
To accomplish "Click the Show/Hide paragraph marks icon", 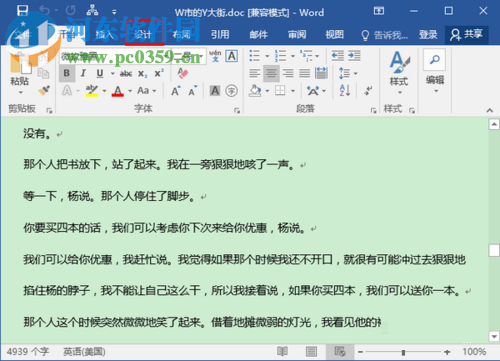I will coord(368,90).
